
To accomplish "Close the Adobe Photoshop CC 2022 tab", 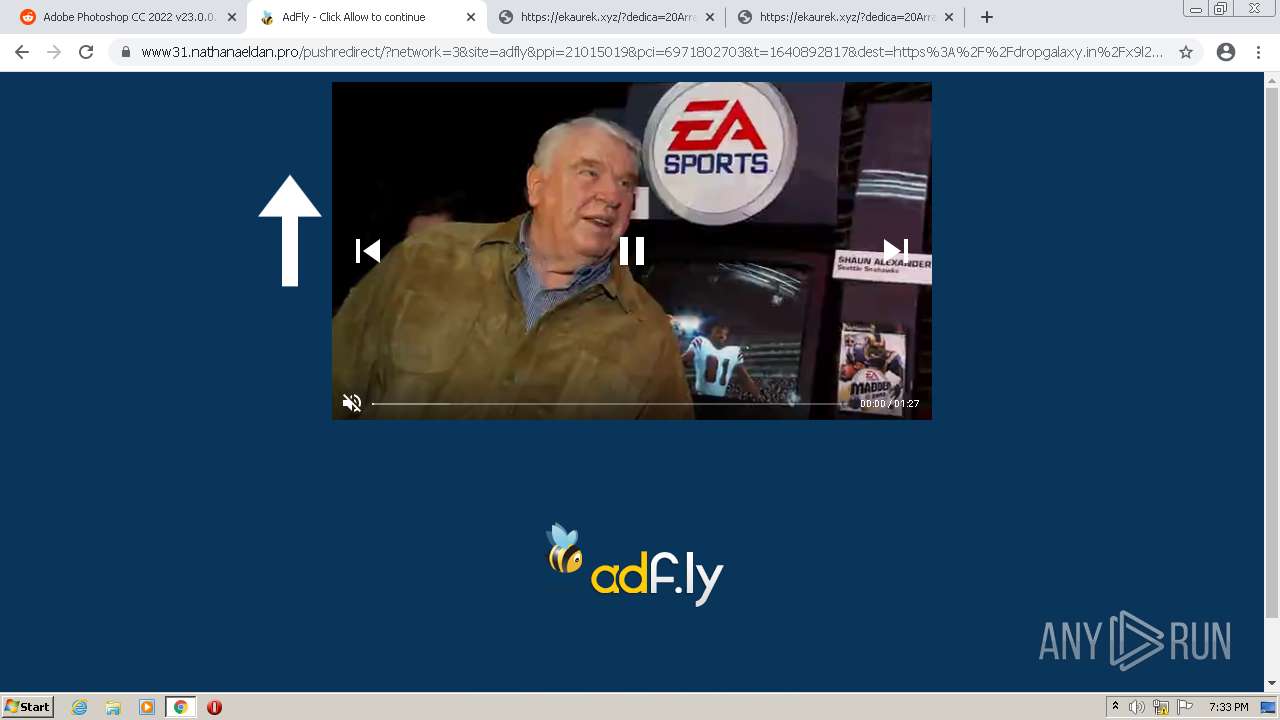I will (232, 17).
